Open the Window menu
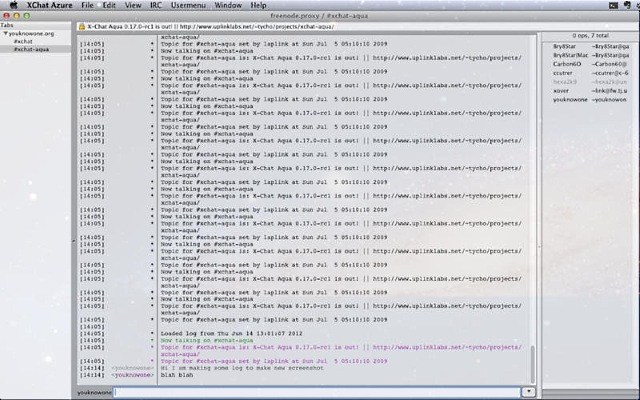The height and width of the screenshot is (400, 640). click(228, 5)
